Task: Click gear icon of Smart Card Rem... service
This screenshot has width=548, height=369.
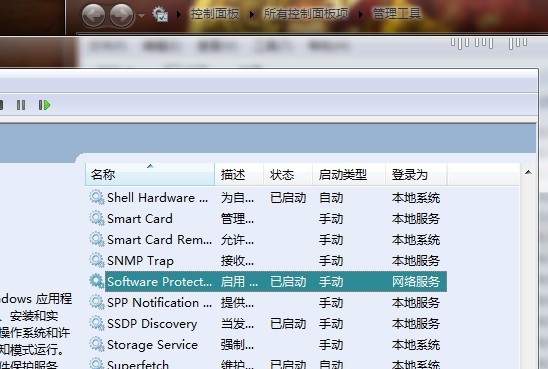Action: point(96,239)
